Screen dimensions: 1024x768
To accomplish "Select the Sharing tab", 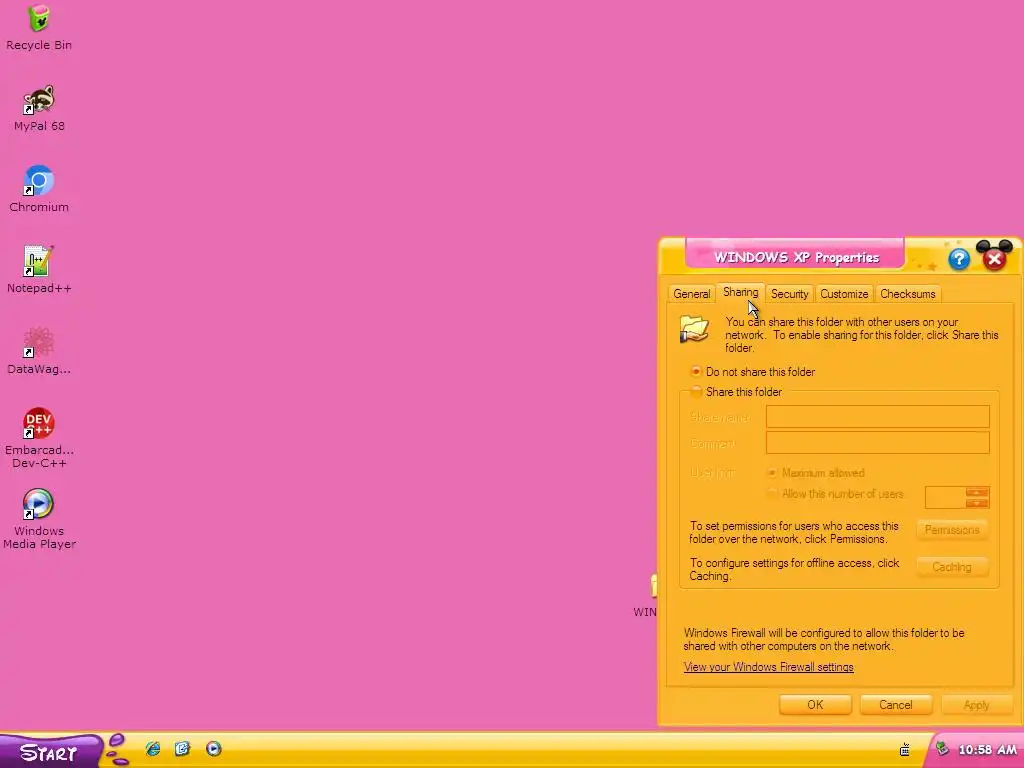I will tap(741, 293).
